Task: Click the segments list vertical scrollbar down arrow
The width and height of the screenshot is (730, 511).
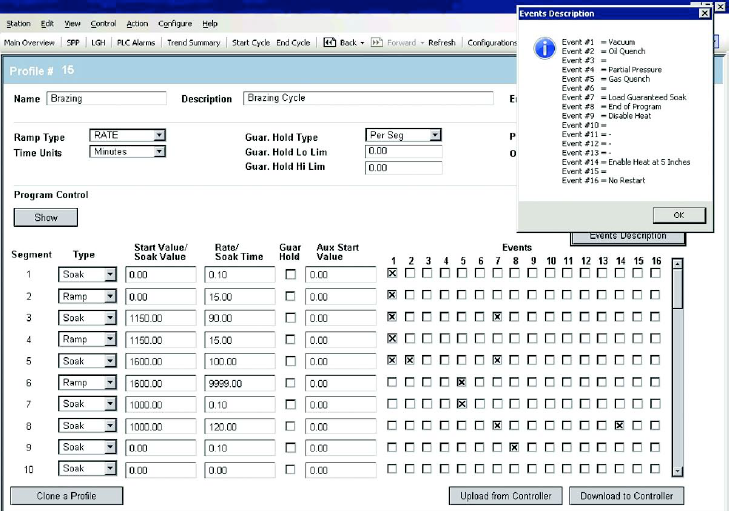Action: point(678,470)
